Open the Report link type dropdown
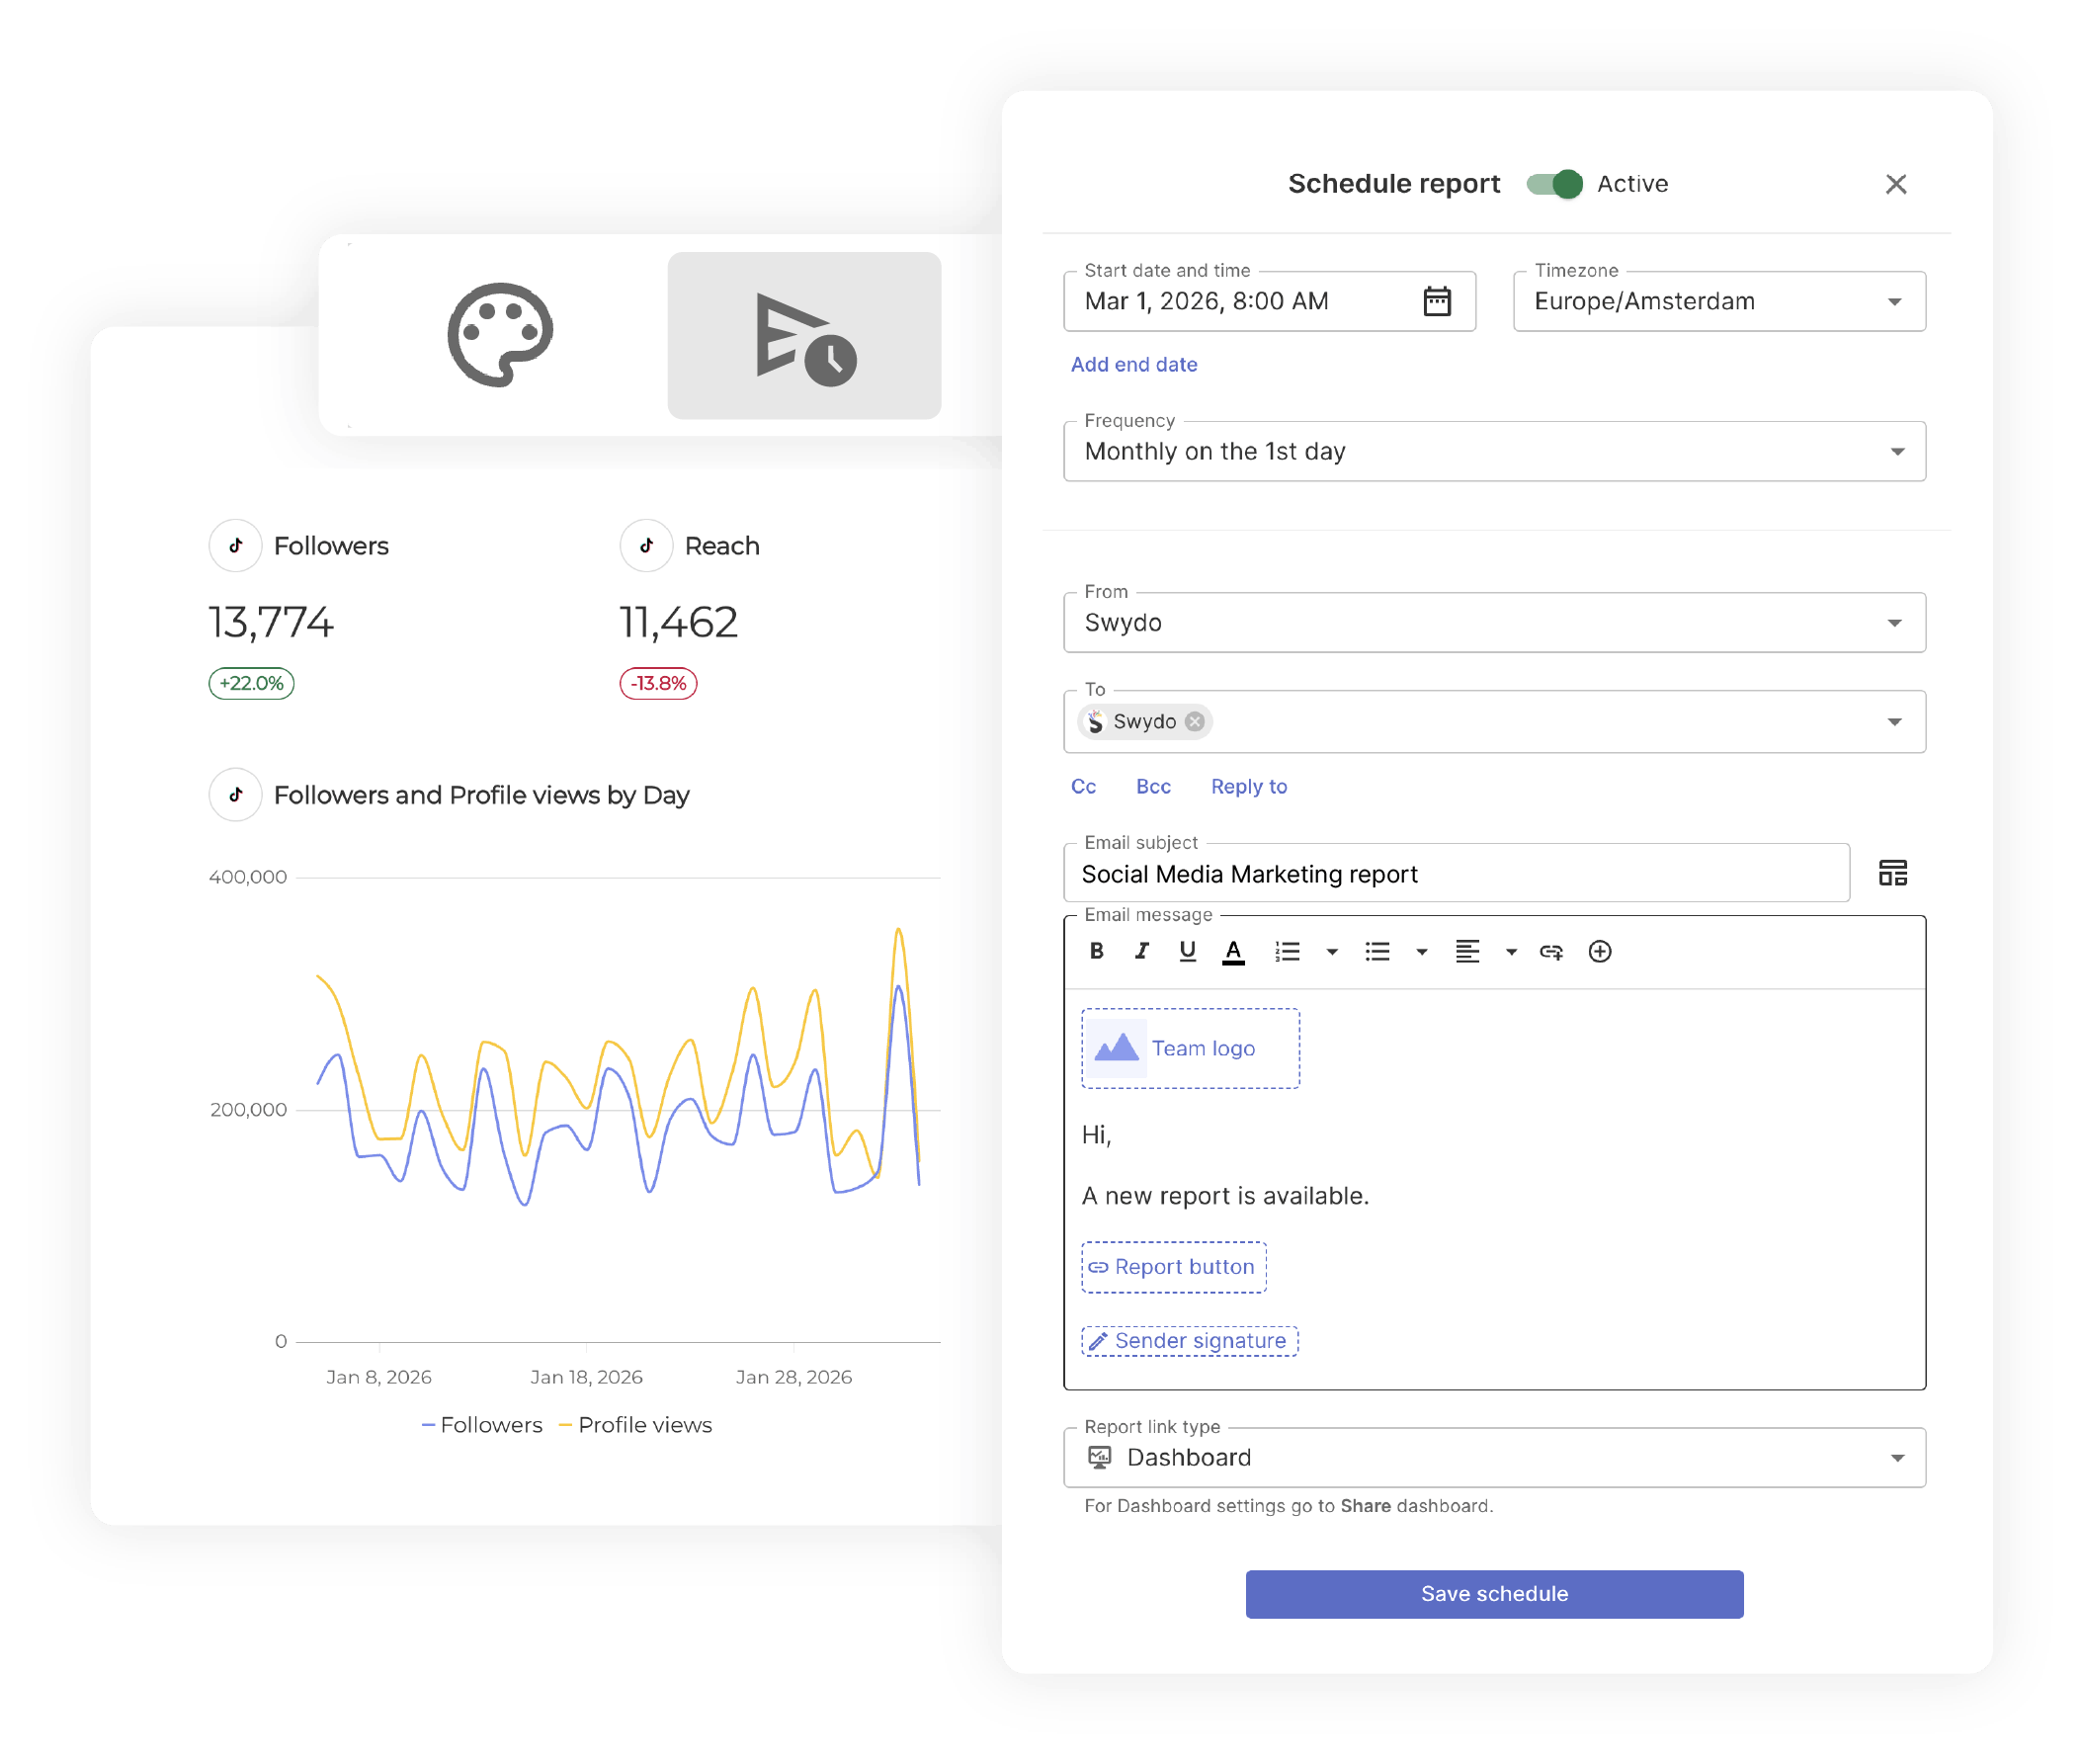The width and height of the screenshot is (2084, 1764). (x=1897, y=1457)
